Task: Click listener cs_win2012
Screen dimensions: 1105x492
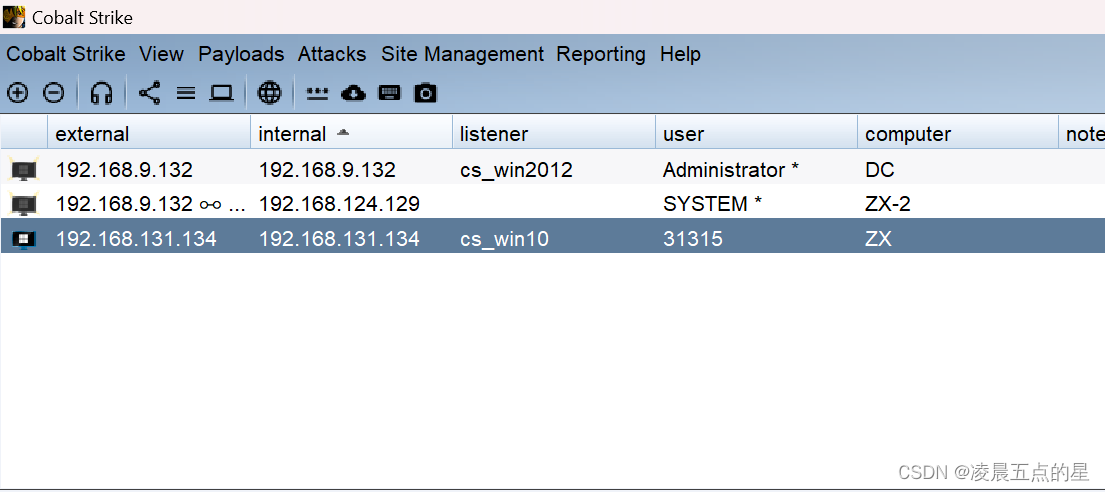Action: [517, 170]
